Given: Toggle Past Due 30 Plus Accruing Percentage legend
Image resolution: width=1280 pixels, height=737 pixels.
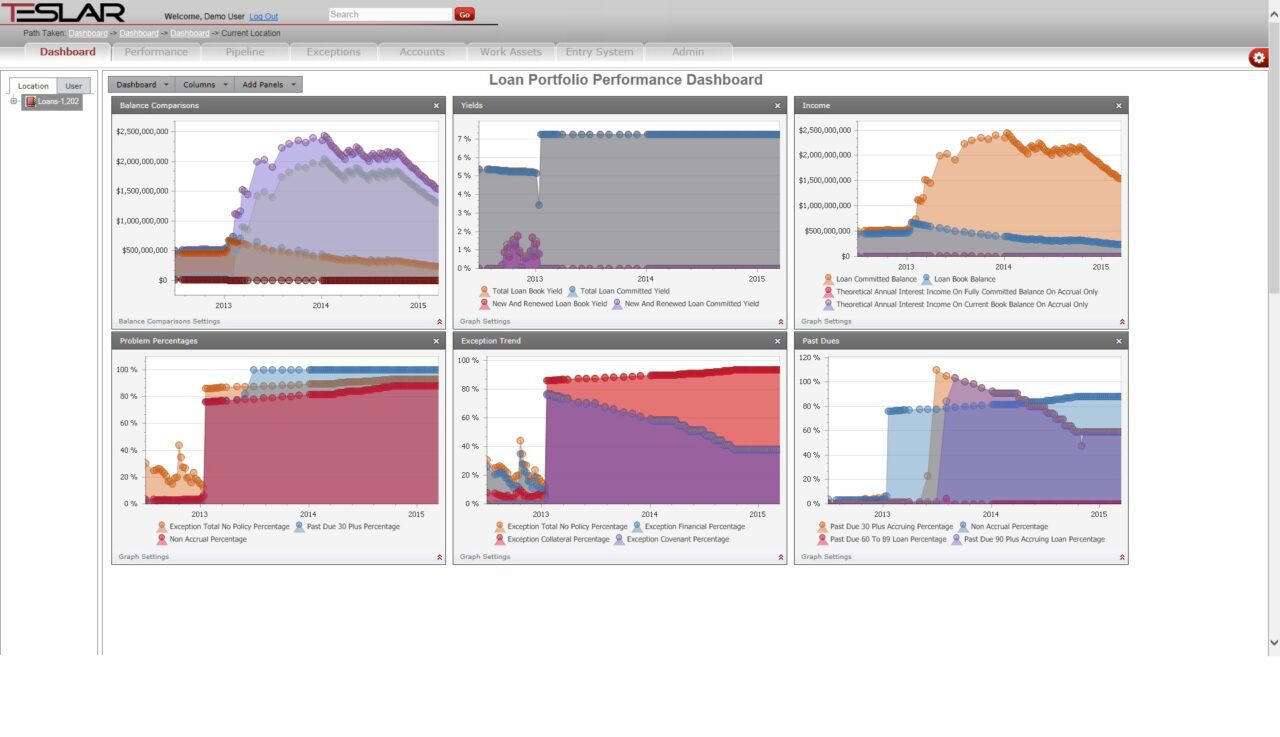Looking at the screenshot, I should [885, 526].
